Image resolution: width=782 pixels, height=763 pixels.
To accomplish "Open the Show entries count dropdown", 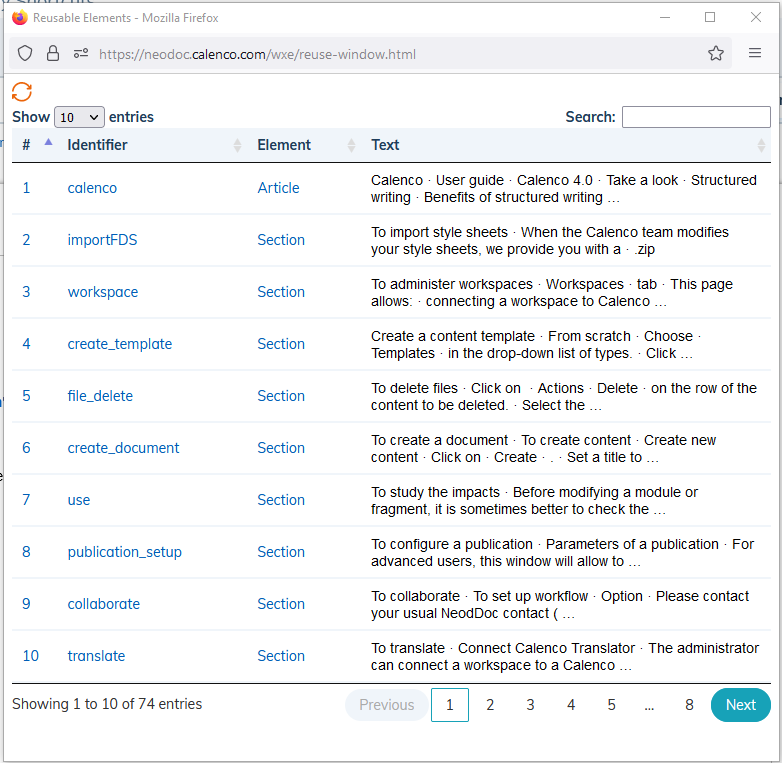I will tap(79, 117).
